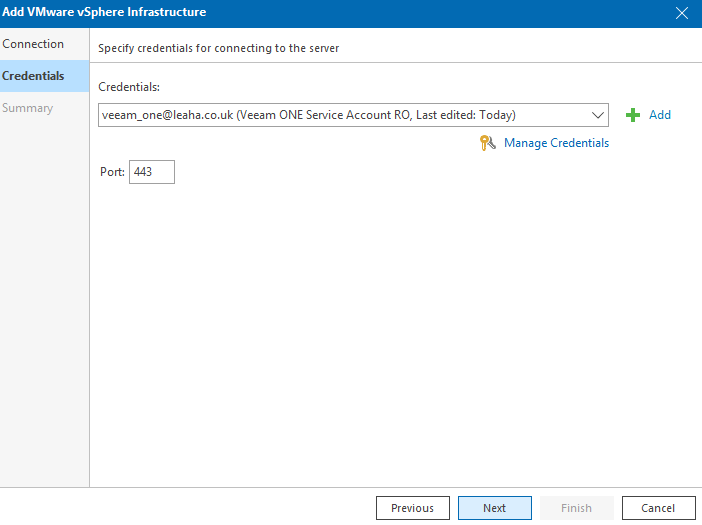Click the green plus icon beside Add
Screen dimensions: 702x525
633,115
